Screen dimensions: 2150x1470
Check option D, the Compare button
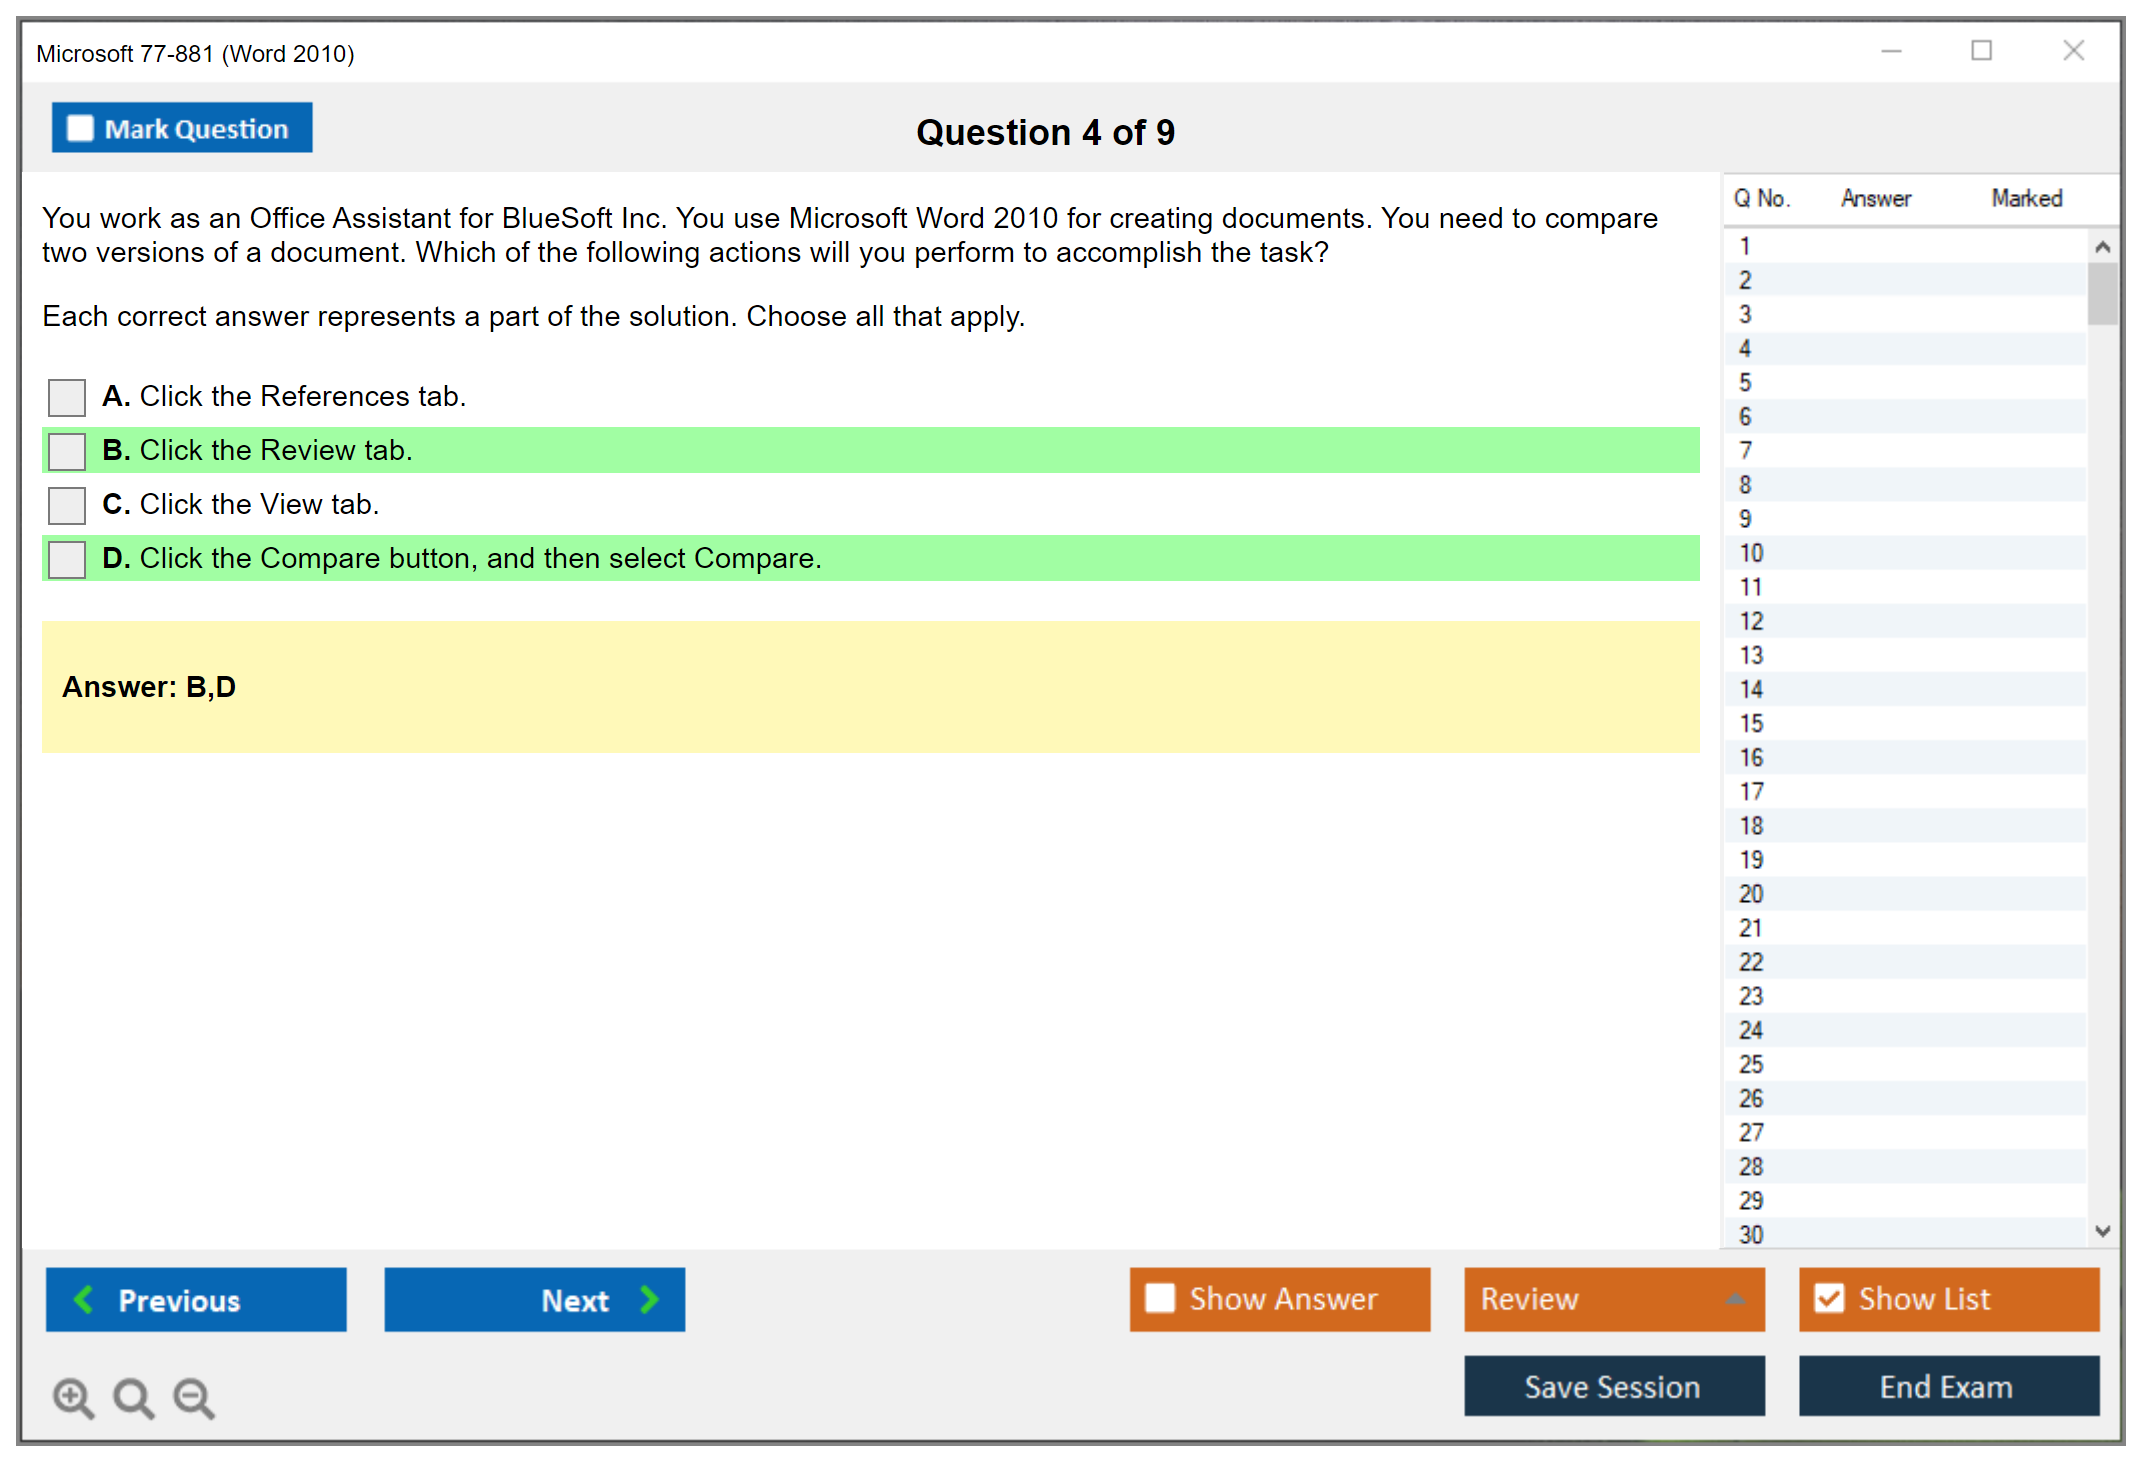tap(67, 559)
